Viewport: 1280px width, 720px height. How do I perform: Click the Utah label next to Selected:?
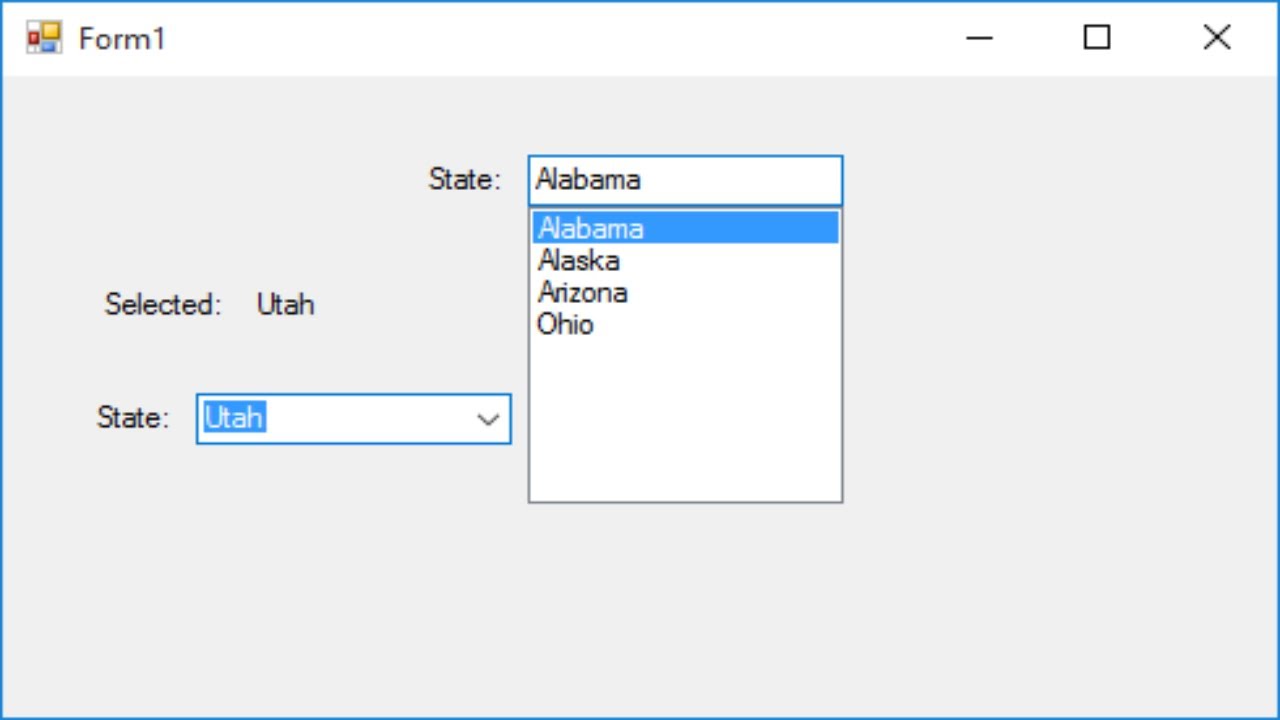286,305
